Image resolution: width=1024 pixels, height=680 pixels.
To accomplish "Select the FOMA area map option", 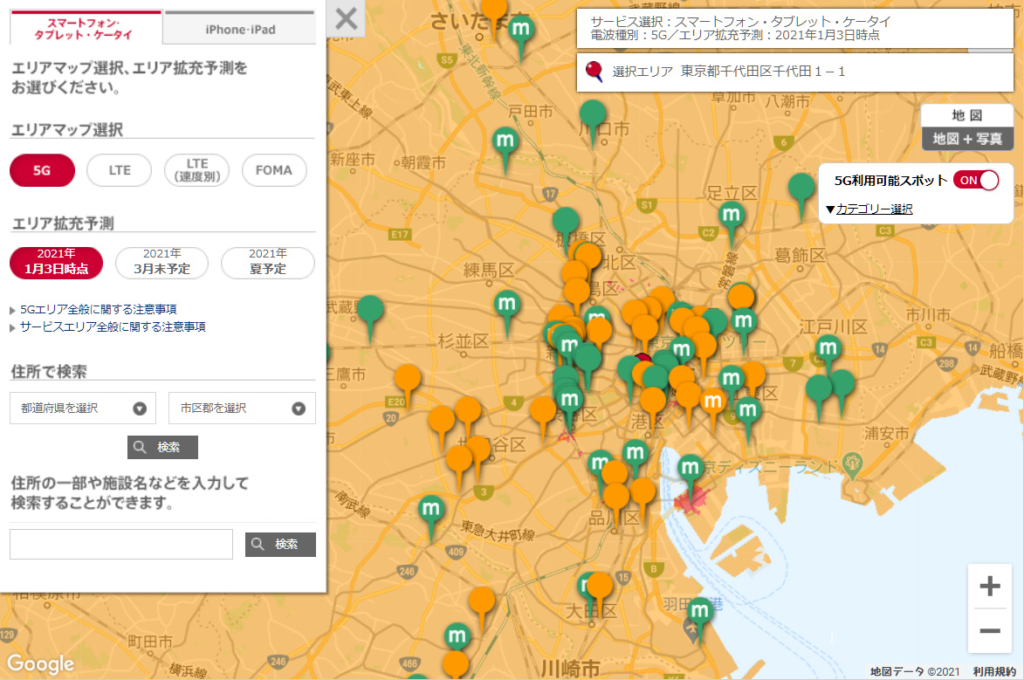I will point(274,170).
